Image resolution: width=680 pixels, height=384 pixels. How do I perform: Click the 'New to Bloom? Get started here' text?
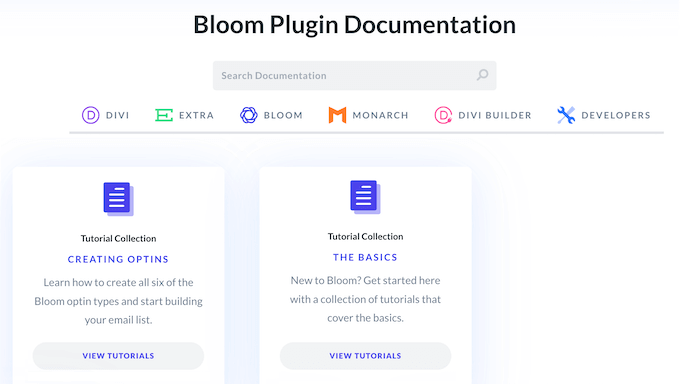pyautogui.click(x=365, y=299)
